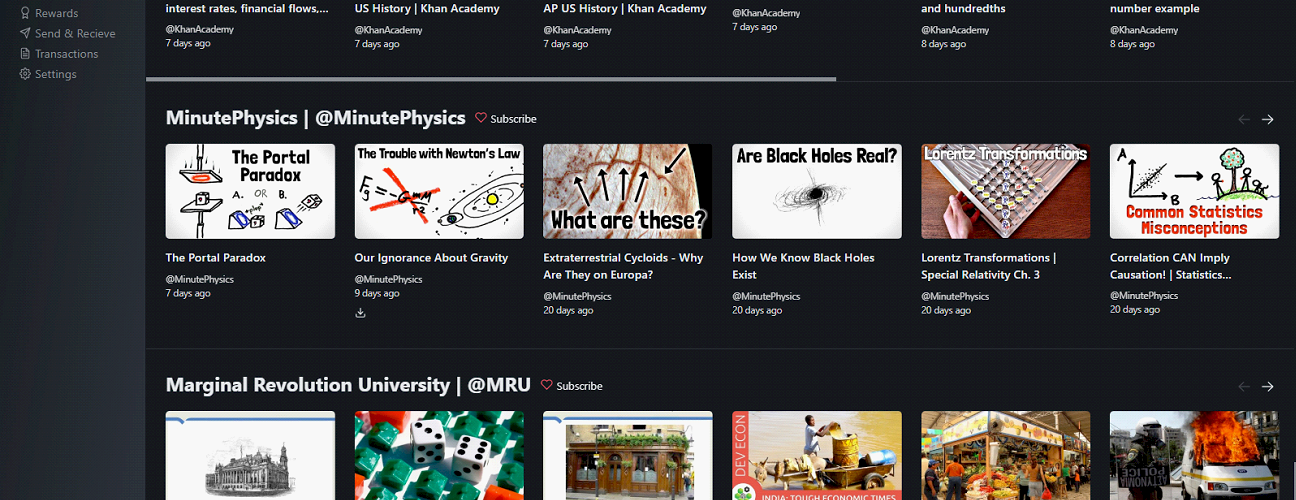
Task: Click the Transactions document icon
Action: click(x=25, y=54)
